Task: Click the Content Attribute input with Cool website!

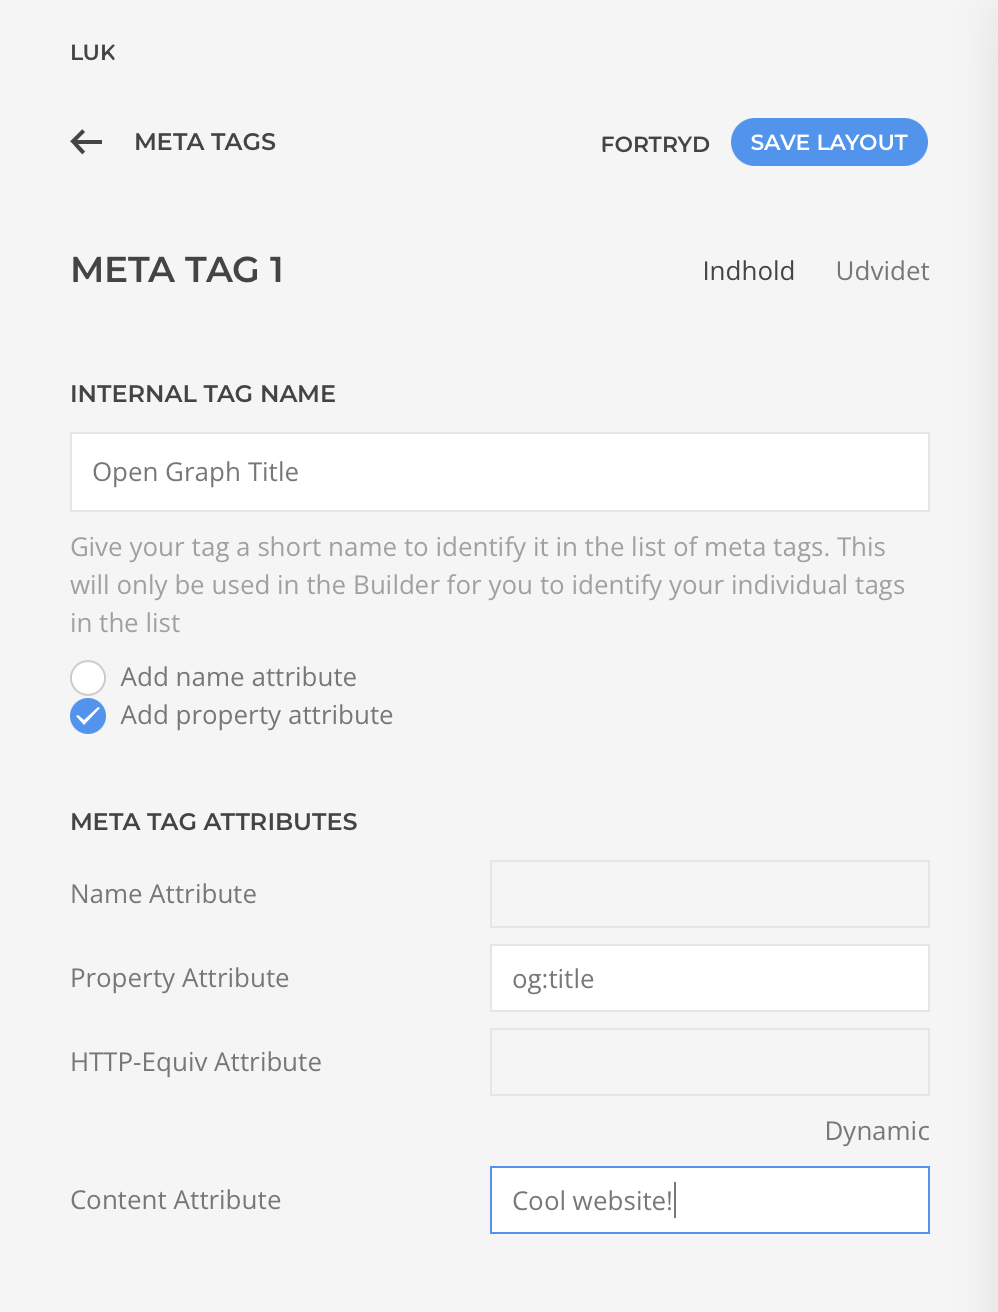Action: [x=709, y=1200]
